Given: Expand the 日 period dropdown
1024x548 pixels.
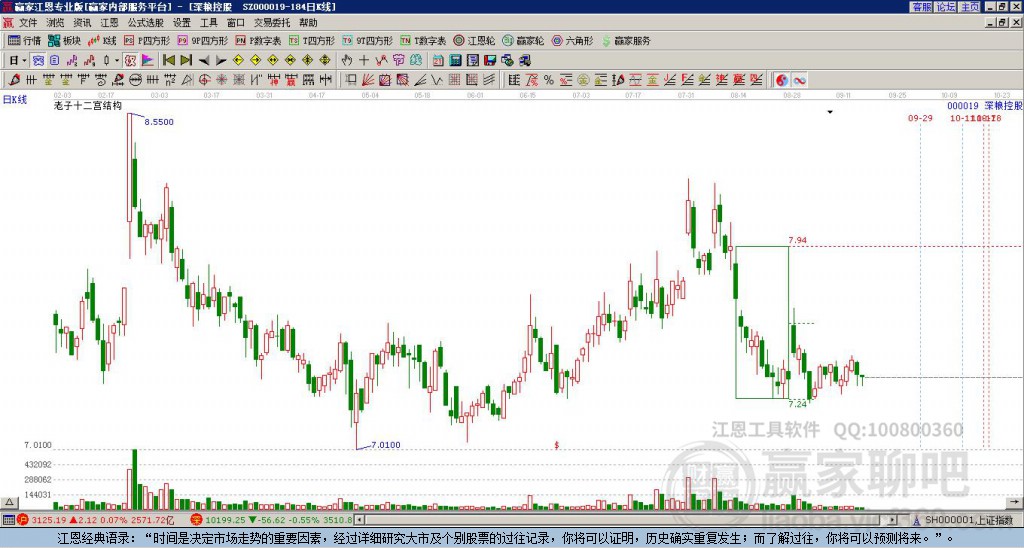Looking at the screenshot, I should click(x=24, y=61).
